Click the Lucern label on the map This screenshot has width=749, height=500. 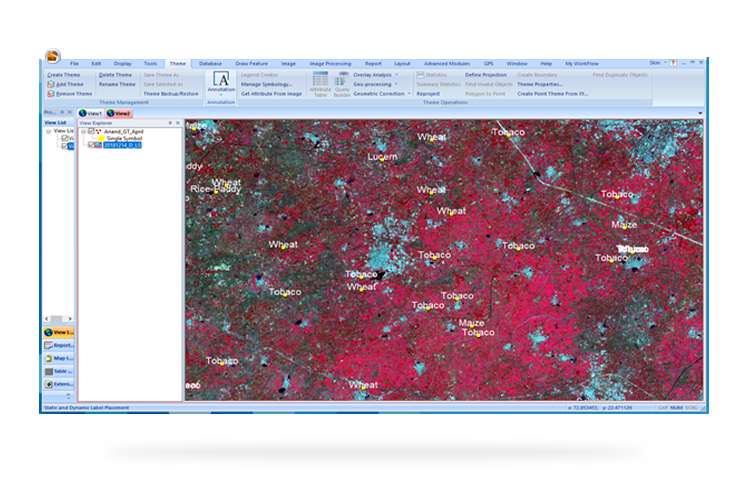tap(382, 157)
